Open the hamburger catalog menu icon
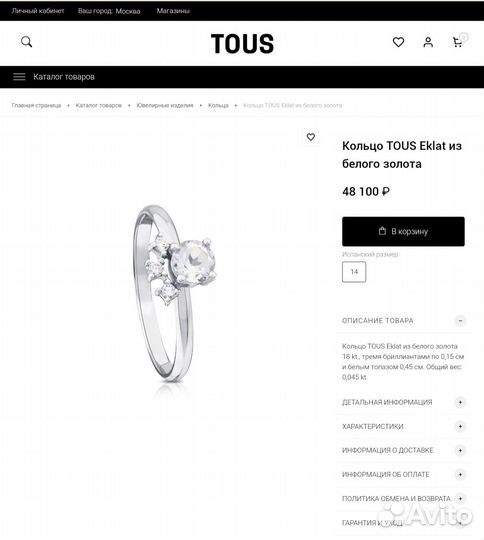 click(19, 77)
